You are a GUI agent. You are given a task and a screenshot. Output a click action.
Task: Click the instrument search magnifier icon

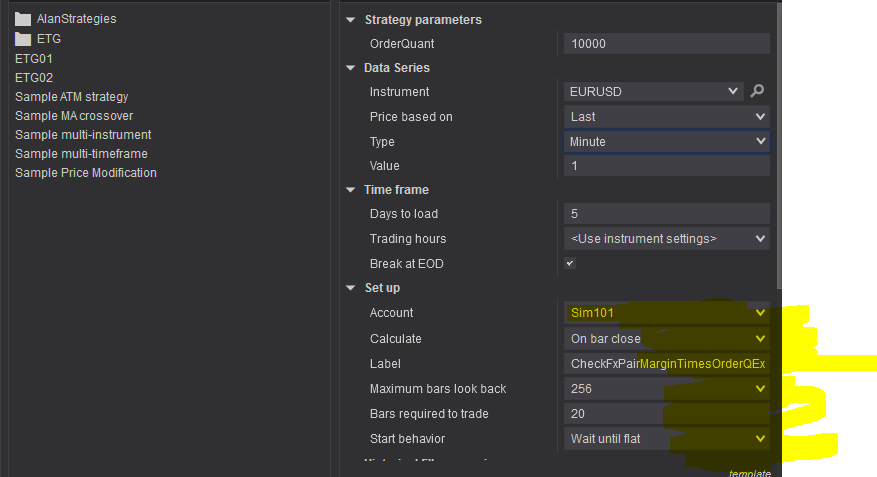757,91
